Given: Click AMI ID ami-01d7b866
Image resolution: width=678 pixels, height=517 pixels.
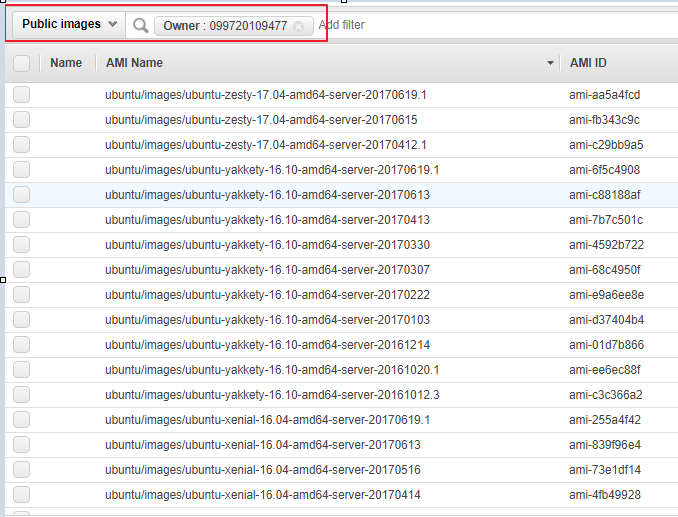Looking at the screenshot, I should tap(607, 345).
